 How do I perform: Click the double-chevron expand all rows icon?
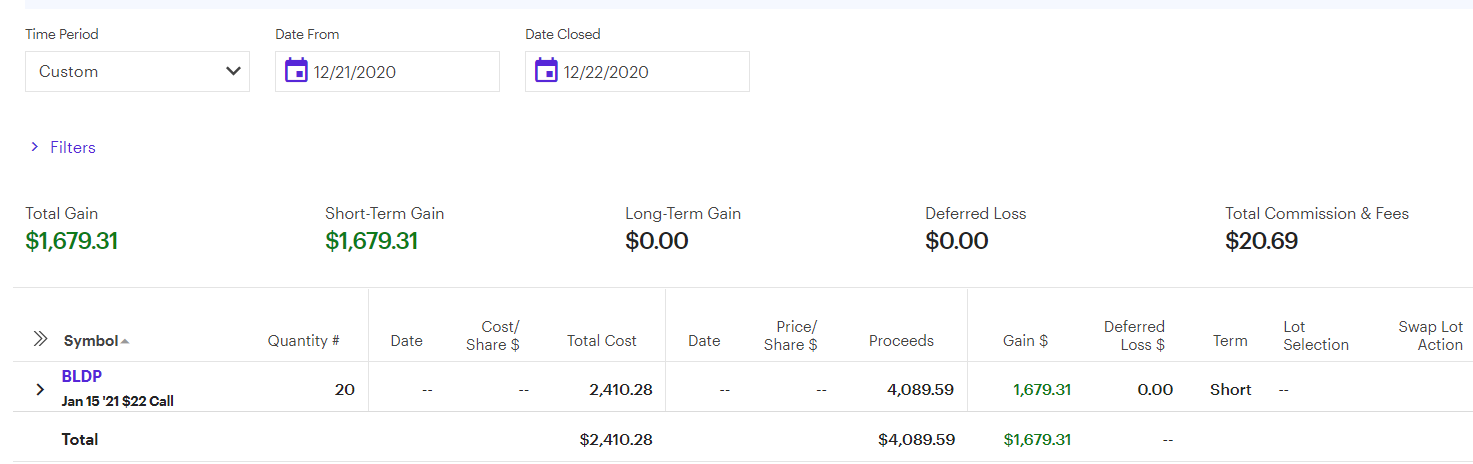pyautogui.click(x=40, y=339)
